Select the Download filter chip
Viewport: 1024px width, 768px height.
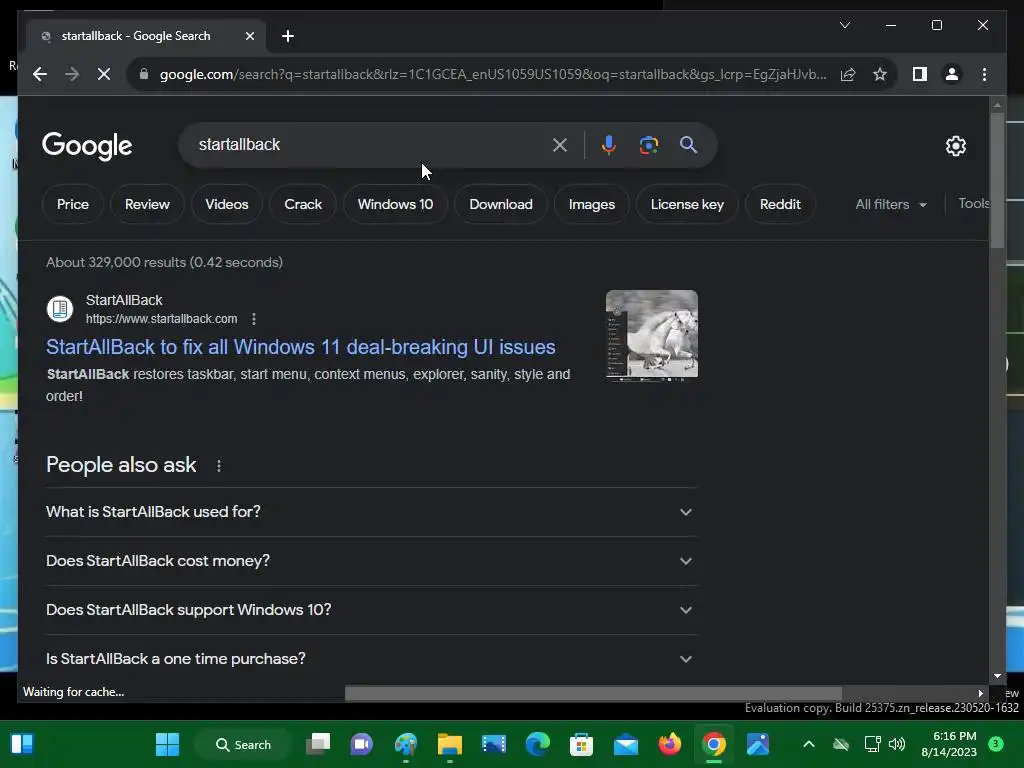click(501, 204)
